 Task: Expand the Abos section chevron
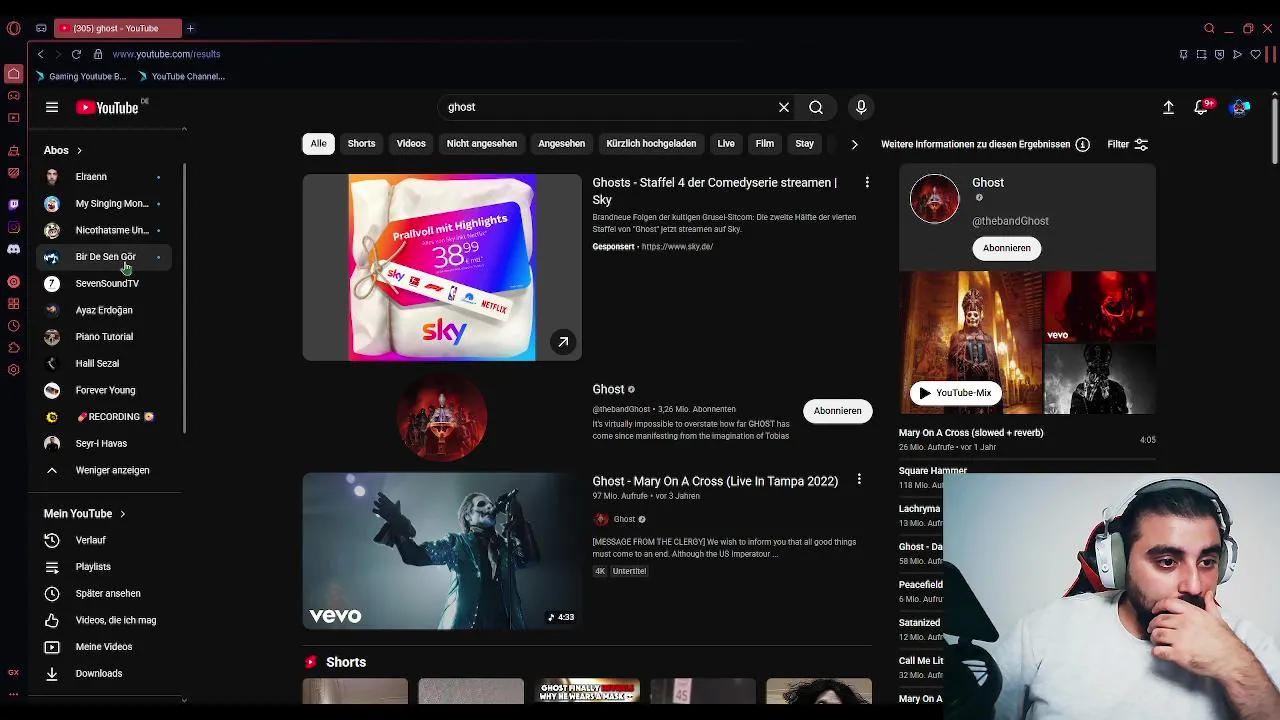79,150
